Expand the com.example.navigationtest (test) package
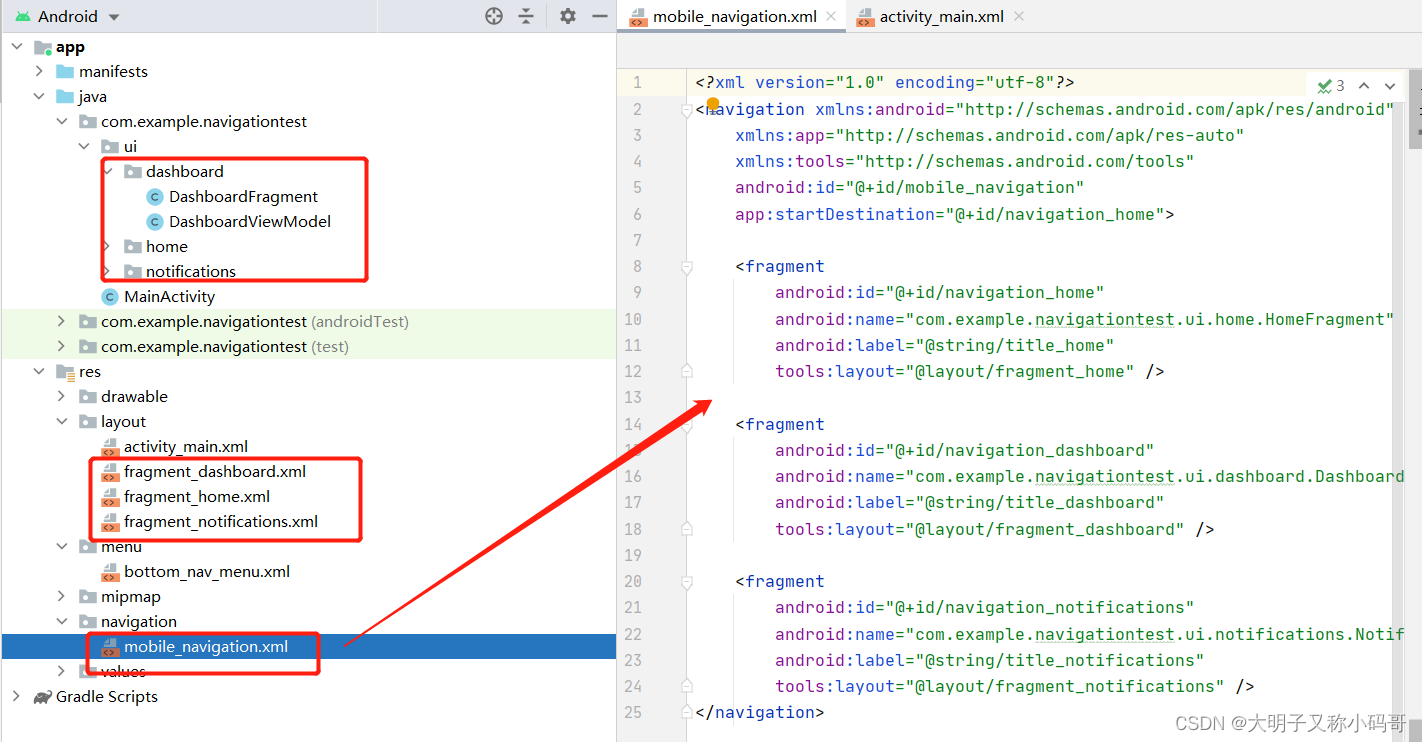This screenshot has width=1422, height=742. coord(62,347)
